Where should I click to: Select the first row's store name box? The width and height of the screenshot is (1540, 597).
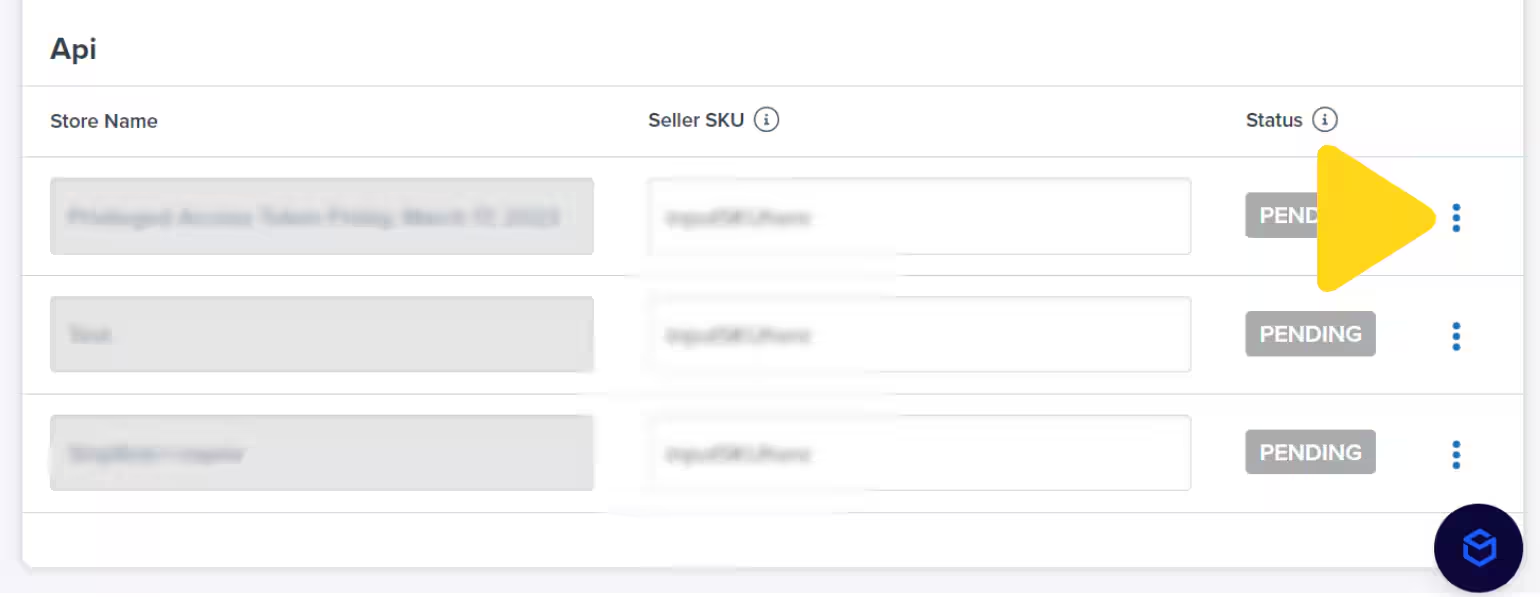[321, 216]
